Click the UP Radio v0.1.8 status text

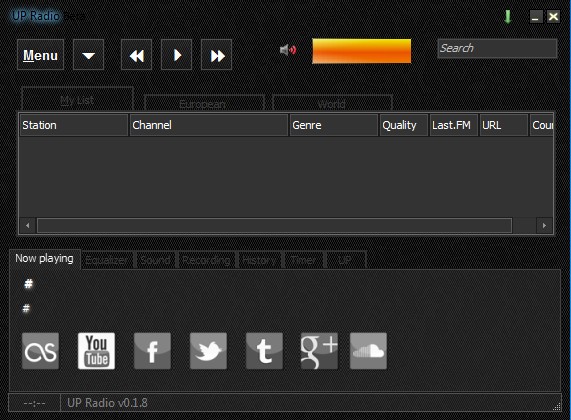point(107,403)
